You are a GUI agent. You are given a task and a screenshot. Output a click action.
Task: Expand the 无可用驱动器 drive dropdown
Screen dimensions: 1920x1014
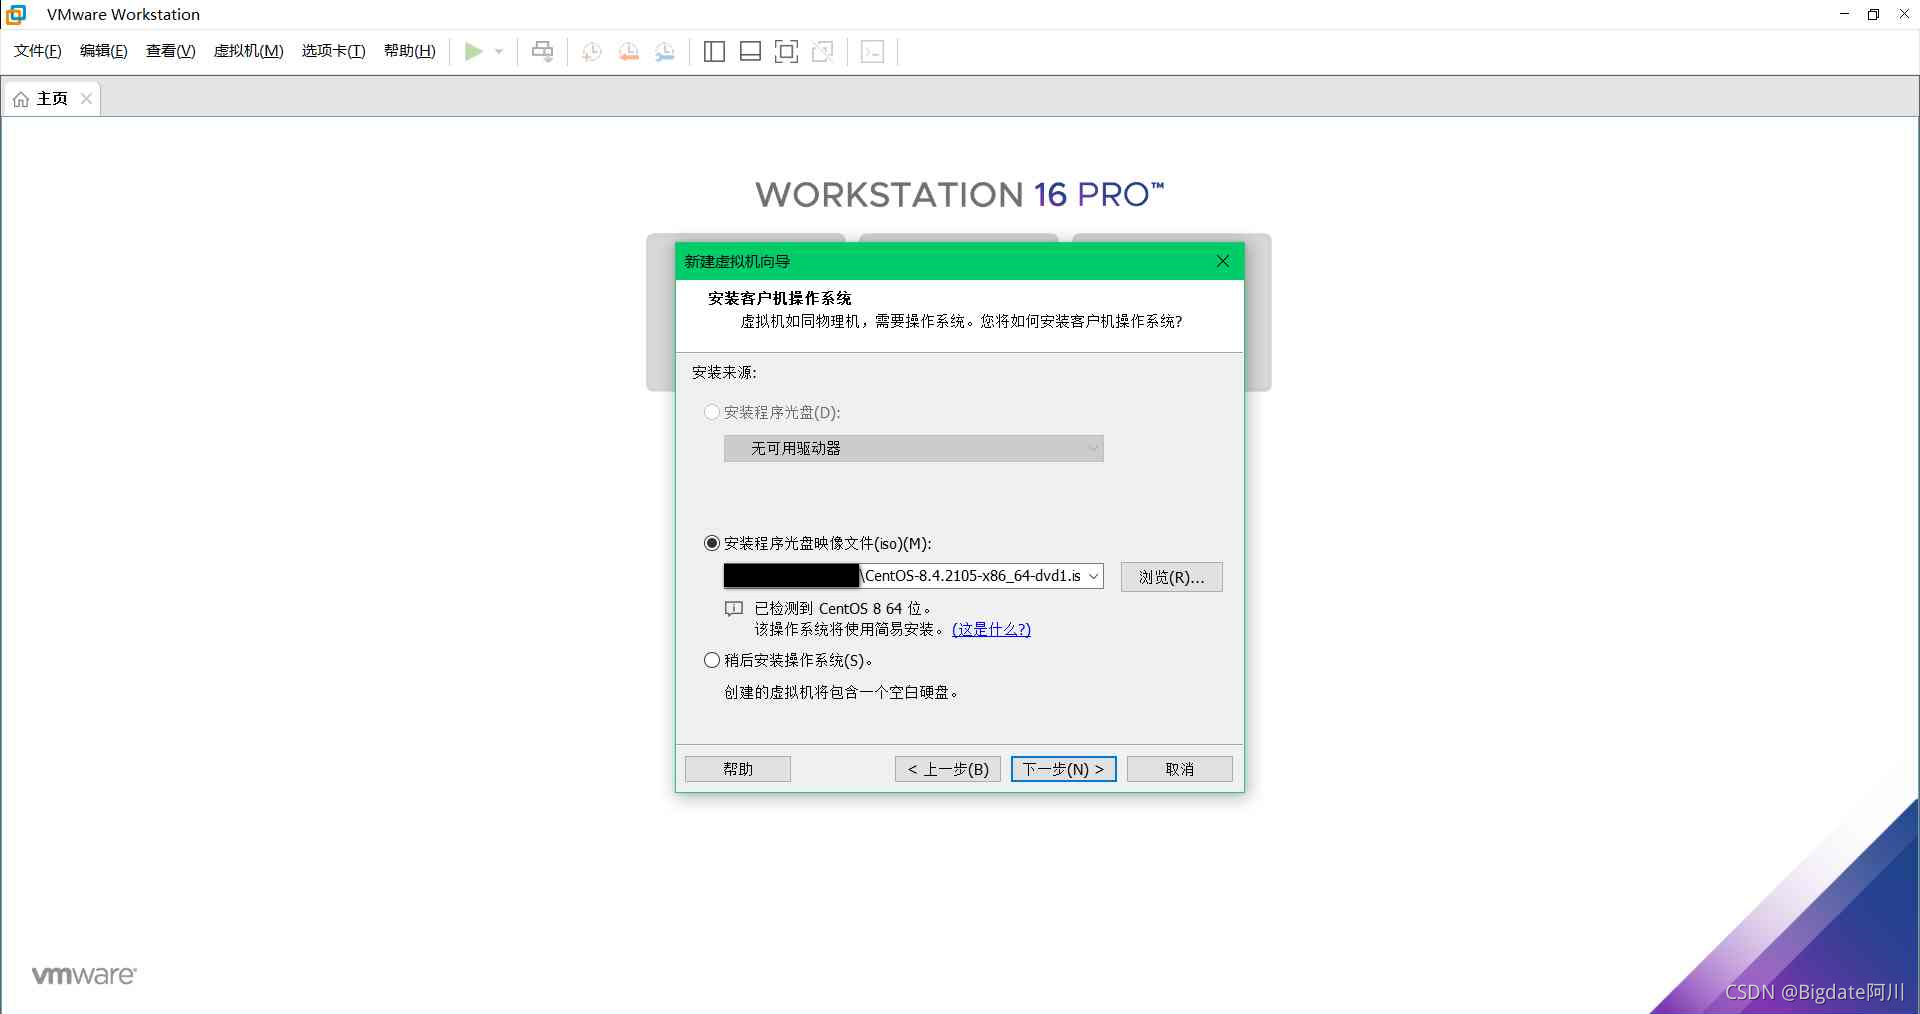[x=914, y=448]
